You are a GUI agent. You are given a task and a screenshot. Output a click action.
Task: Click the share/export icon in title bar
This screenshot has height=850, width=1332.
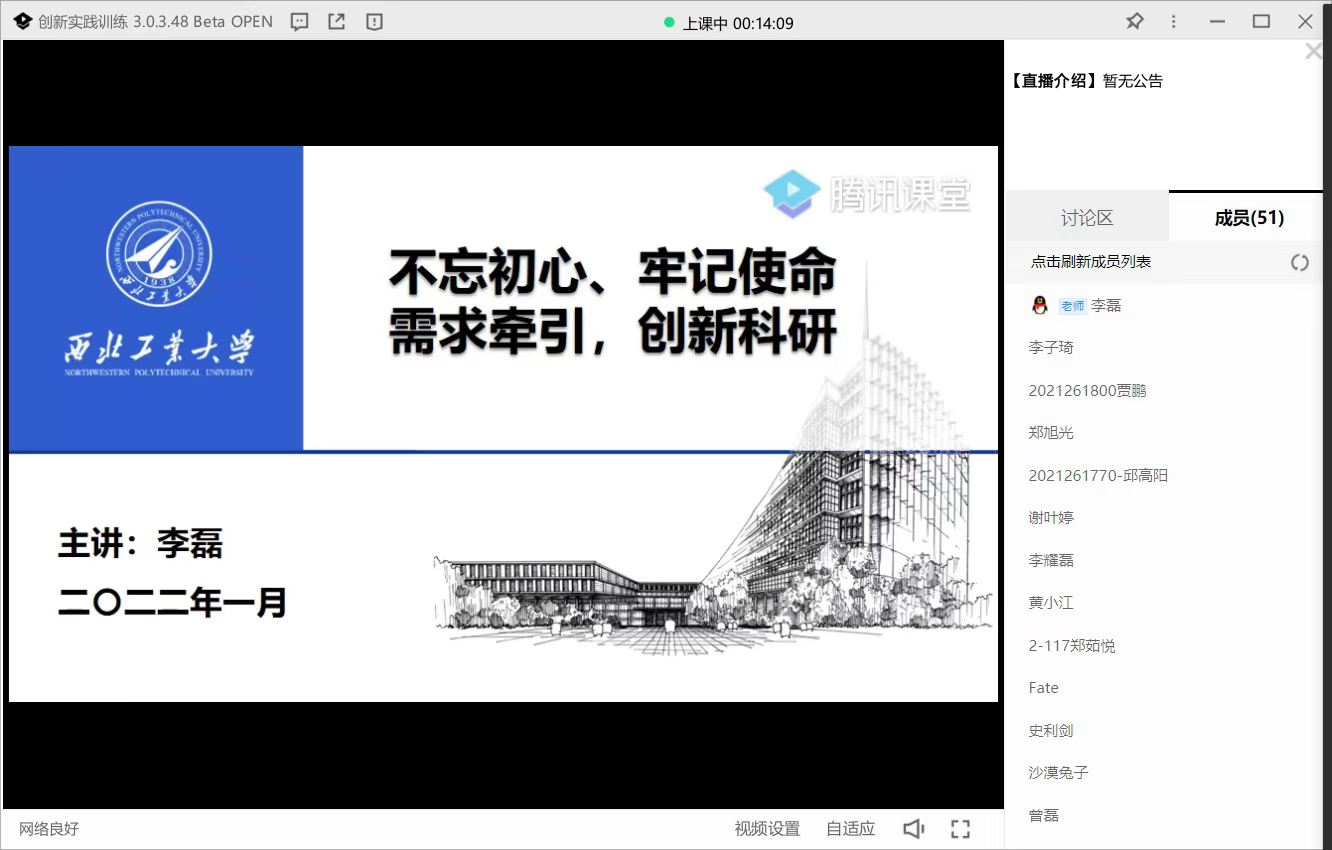(337, 22)
